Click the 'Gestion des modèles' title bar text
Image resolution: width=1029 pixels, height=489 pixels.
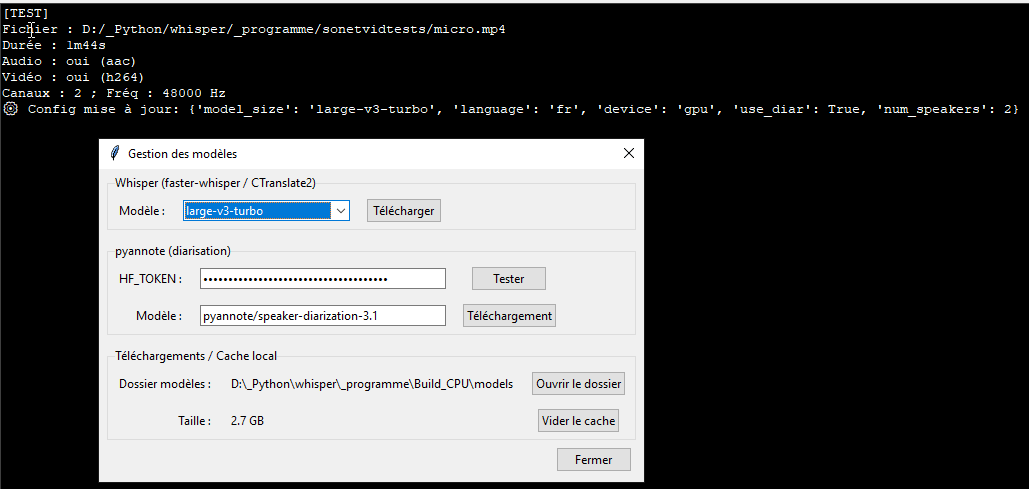pos(182,154)
